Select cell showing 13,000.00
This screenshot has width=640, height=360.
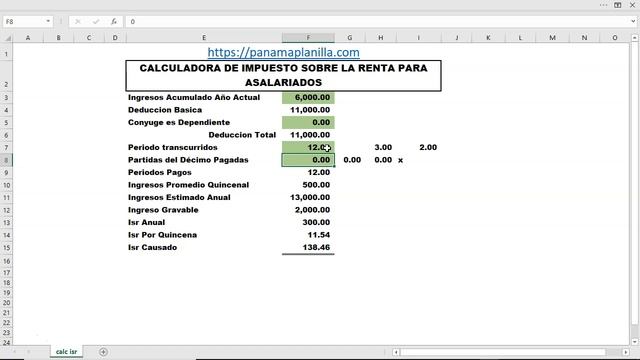[x=308, y=197]
